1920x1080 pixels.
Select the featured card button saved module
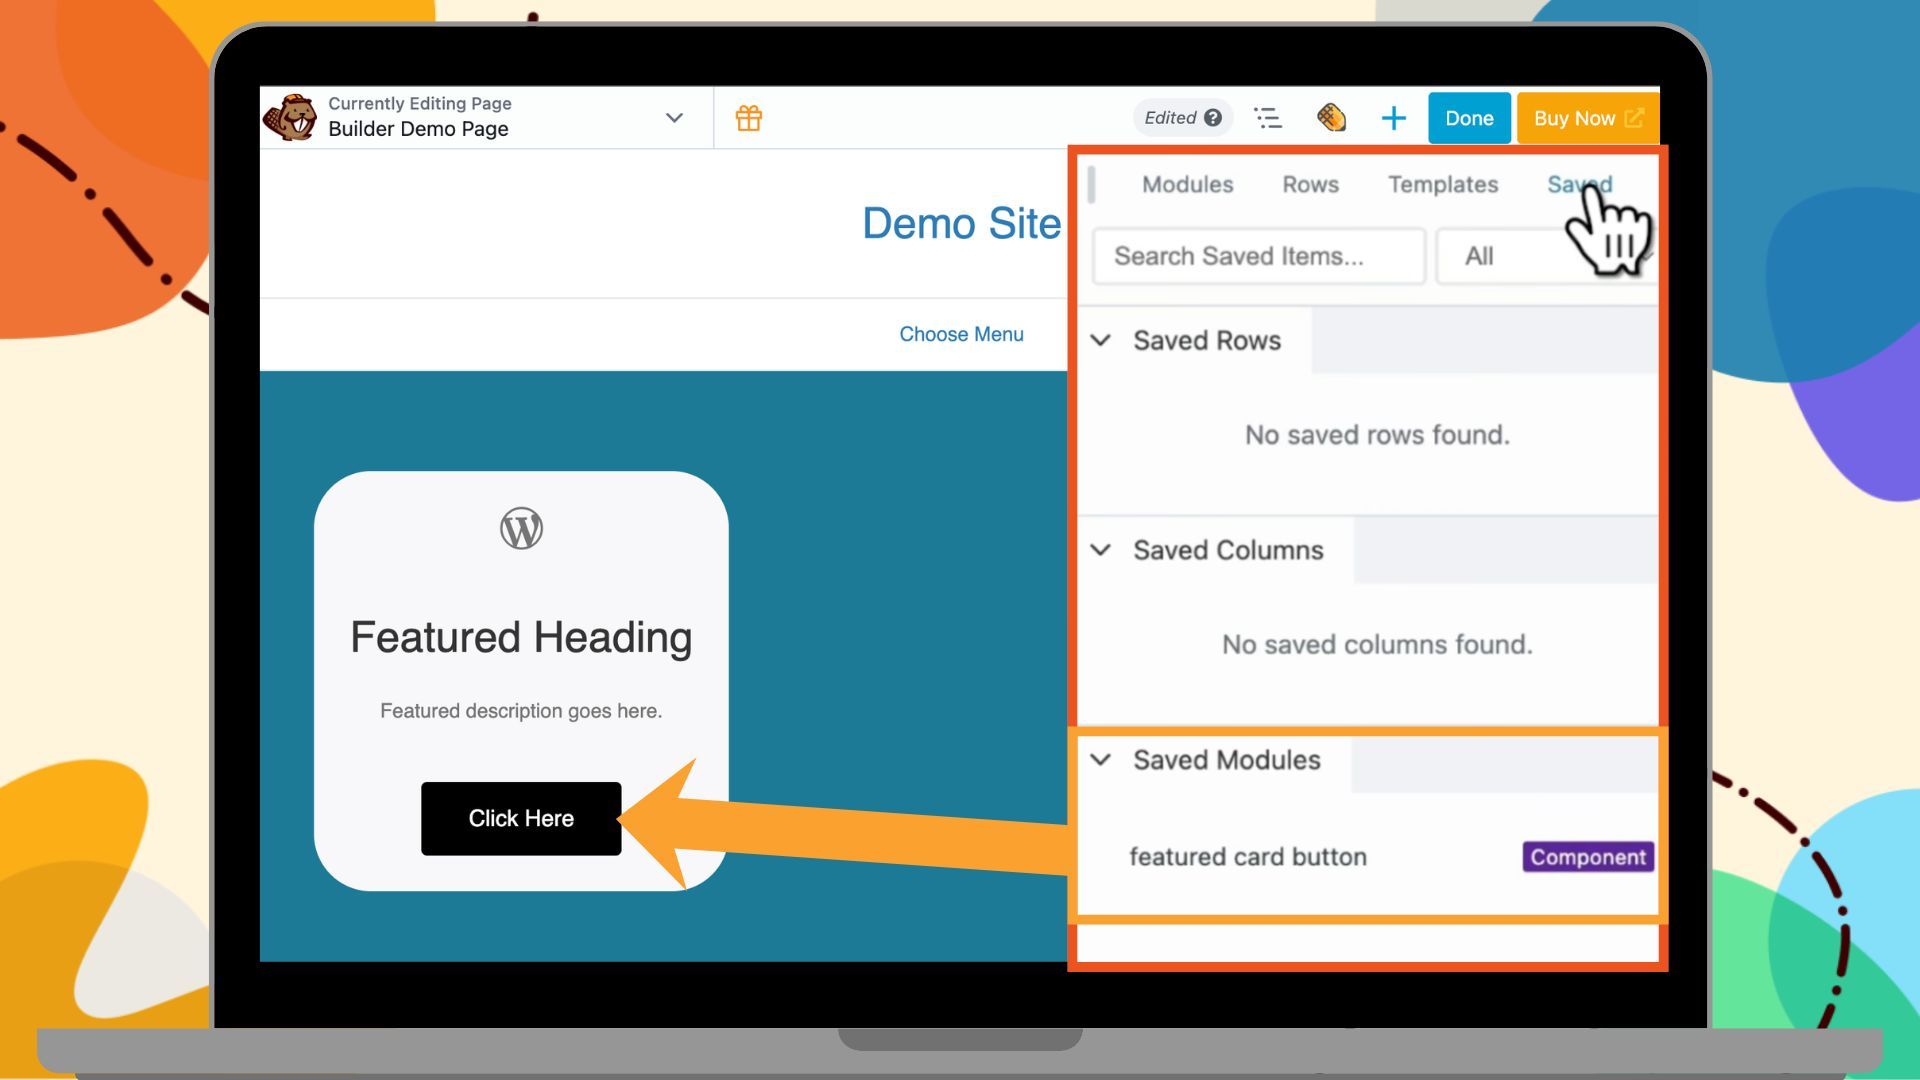click(x=1248, y=857)
